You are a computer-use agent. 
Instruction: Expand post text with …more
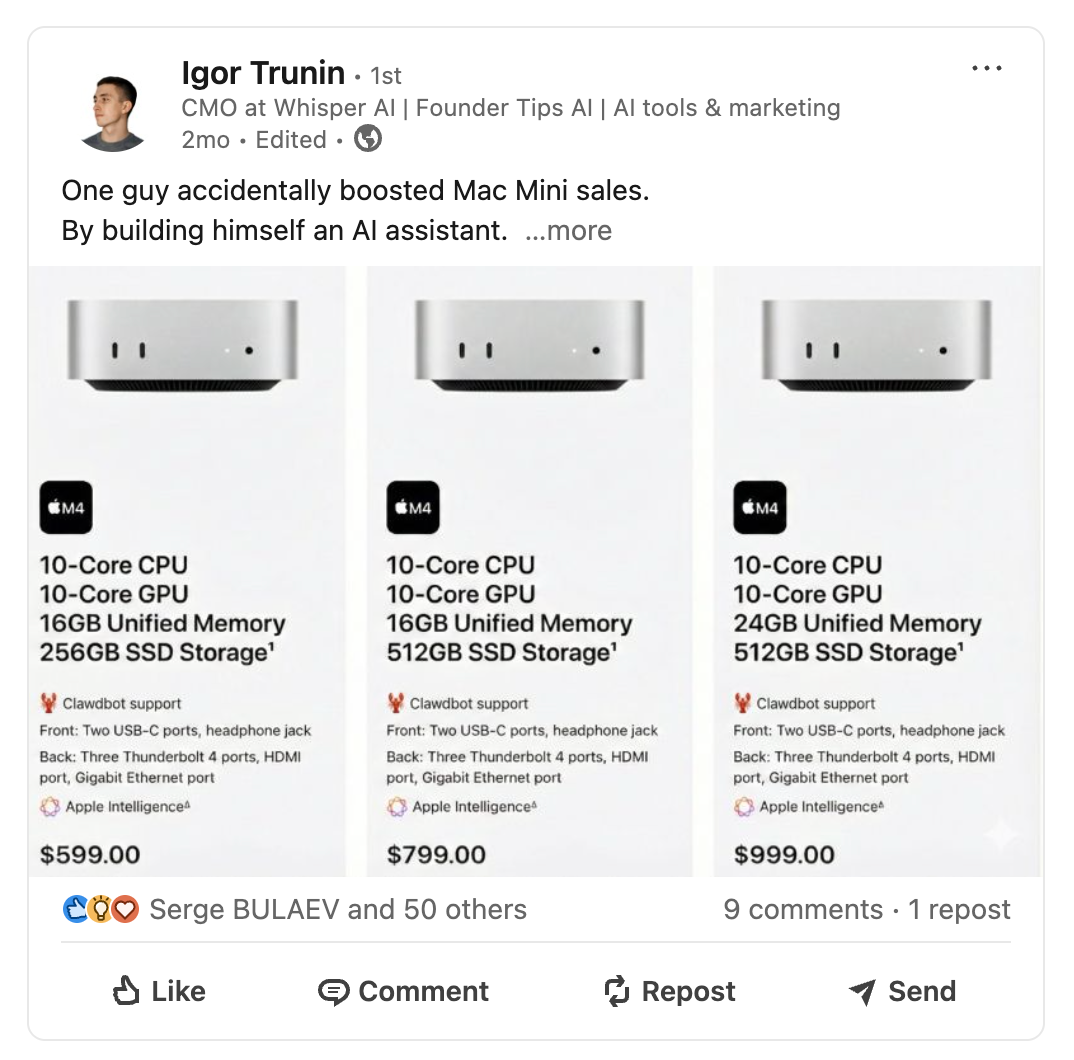(x=569, y=231)
